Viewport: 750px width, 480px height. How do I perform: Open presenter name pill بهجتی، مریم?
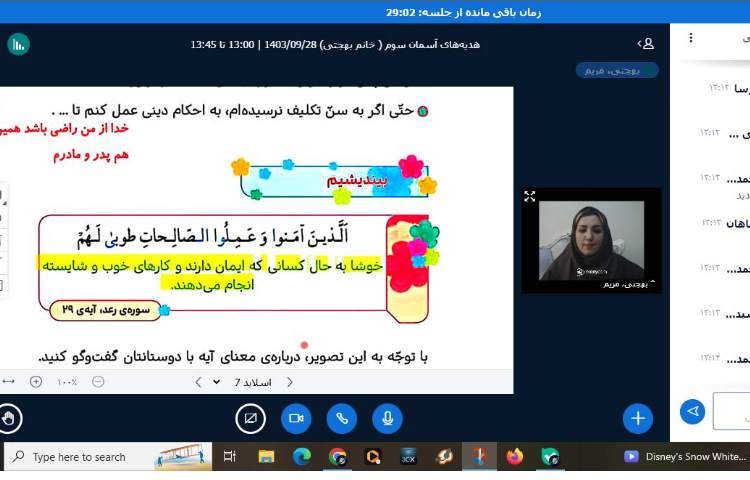click(x=617, y=70)
